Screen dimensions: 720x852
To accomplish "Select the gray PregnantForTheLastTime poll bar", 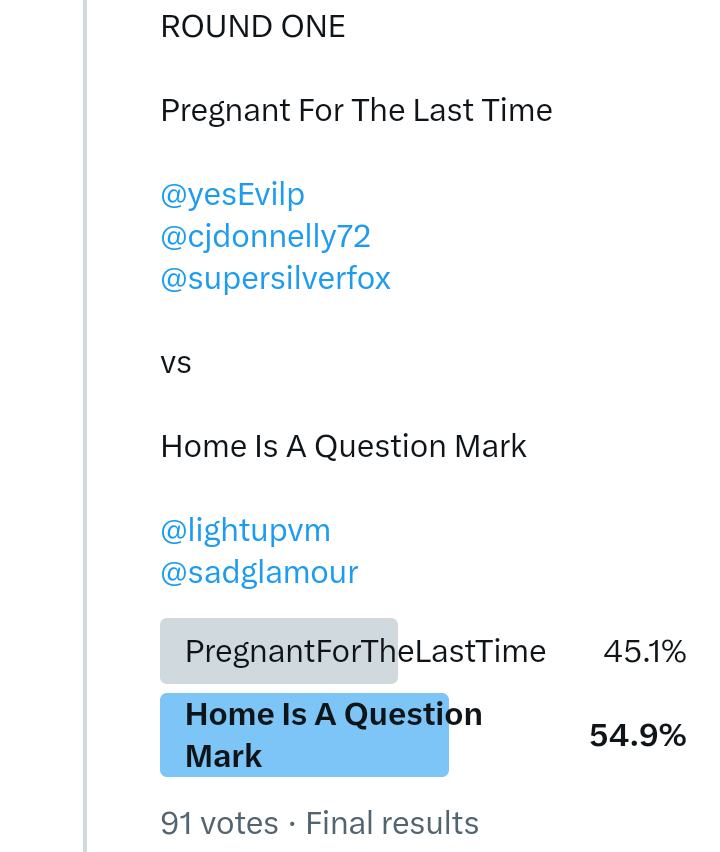I will coord(278,651).
